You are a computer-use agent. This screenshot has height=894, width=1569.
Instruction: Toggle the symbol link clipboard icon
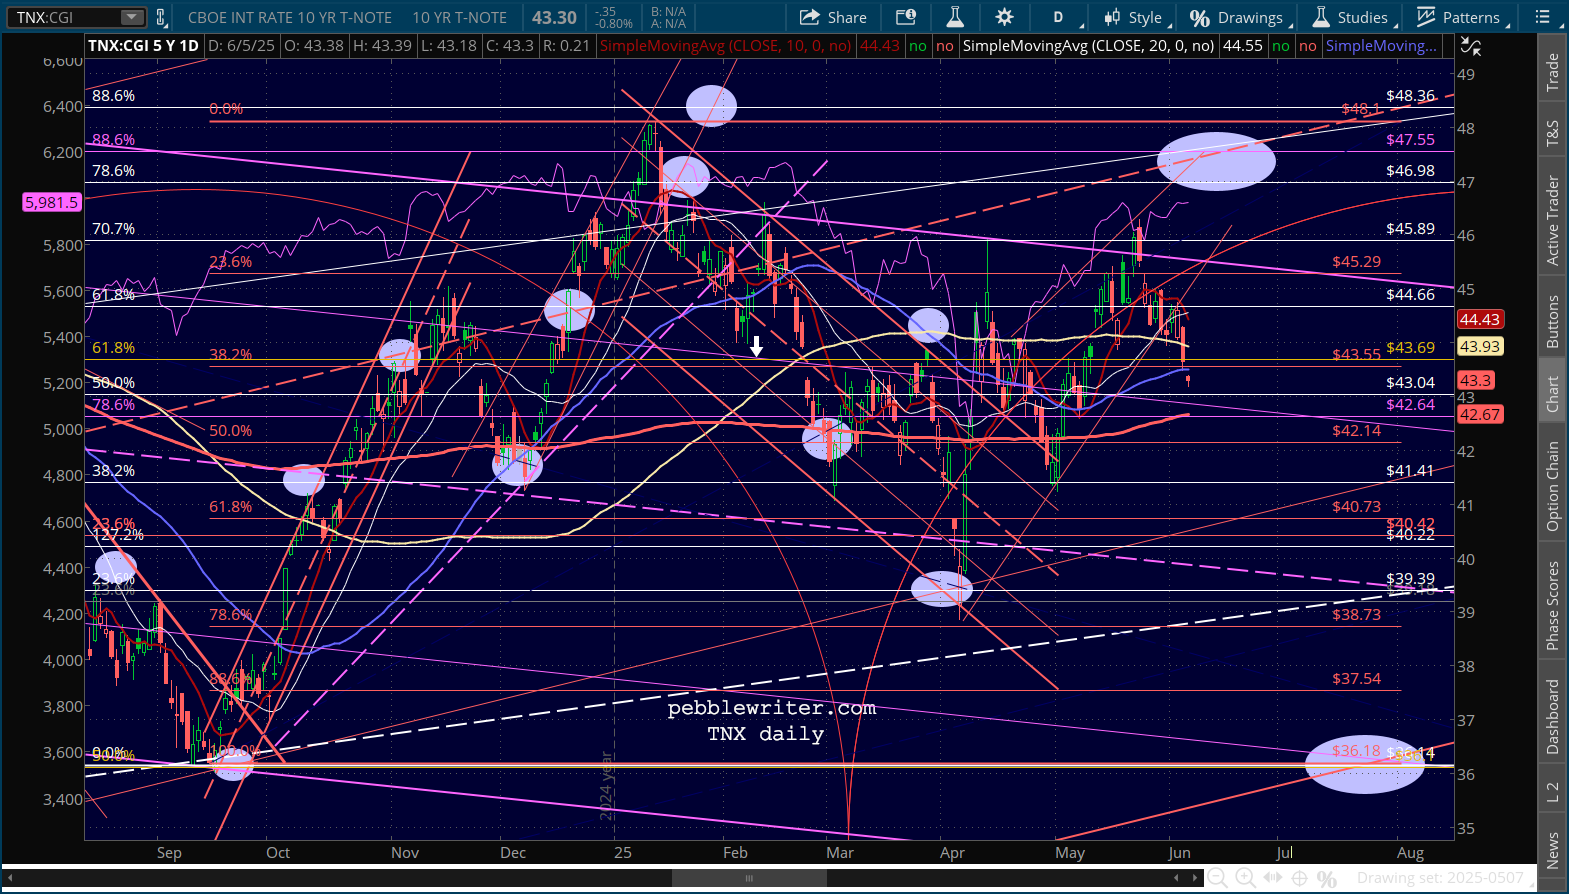click(161, 17)
